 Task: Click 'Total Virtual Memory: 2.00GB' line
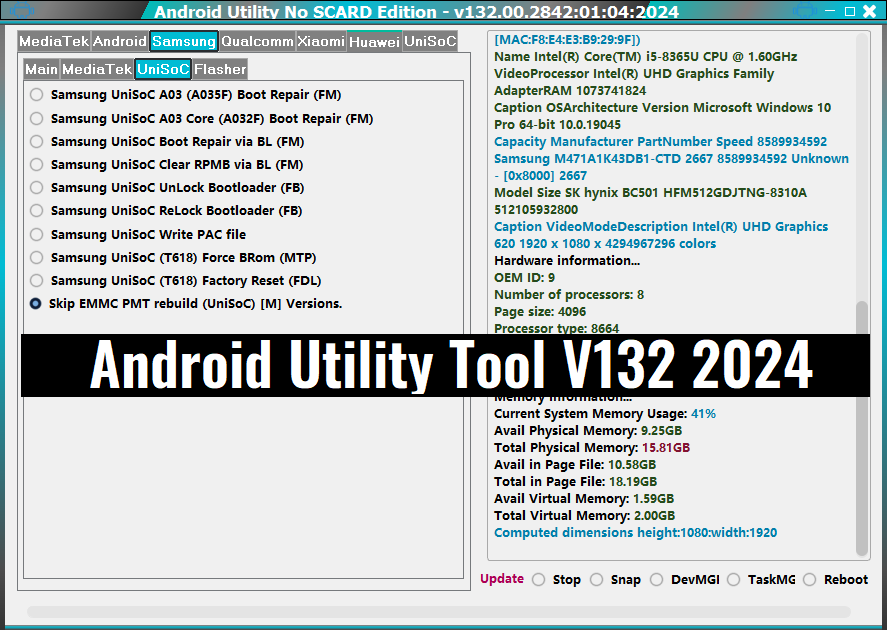(x=584, y=515)
